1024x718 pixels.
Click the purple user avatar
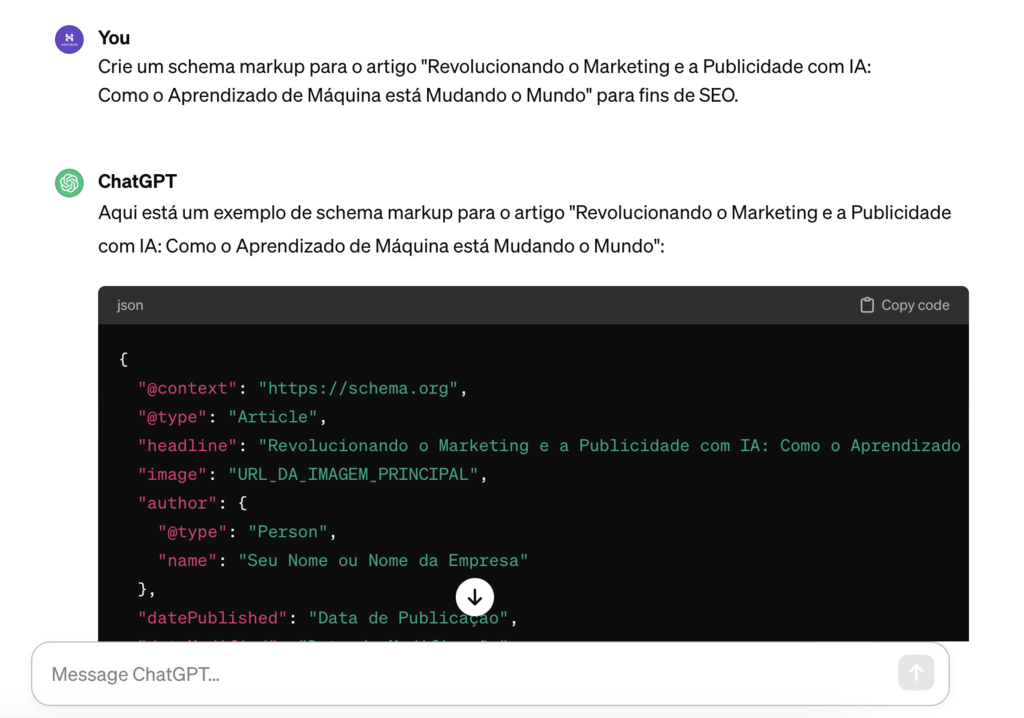(68, 38)
